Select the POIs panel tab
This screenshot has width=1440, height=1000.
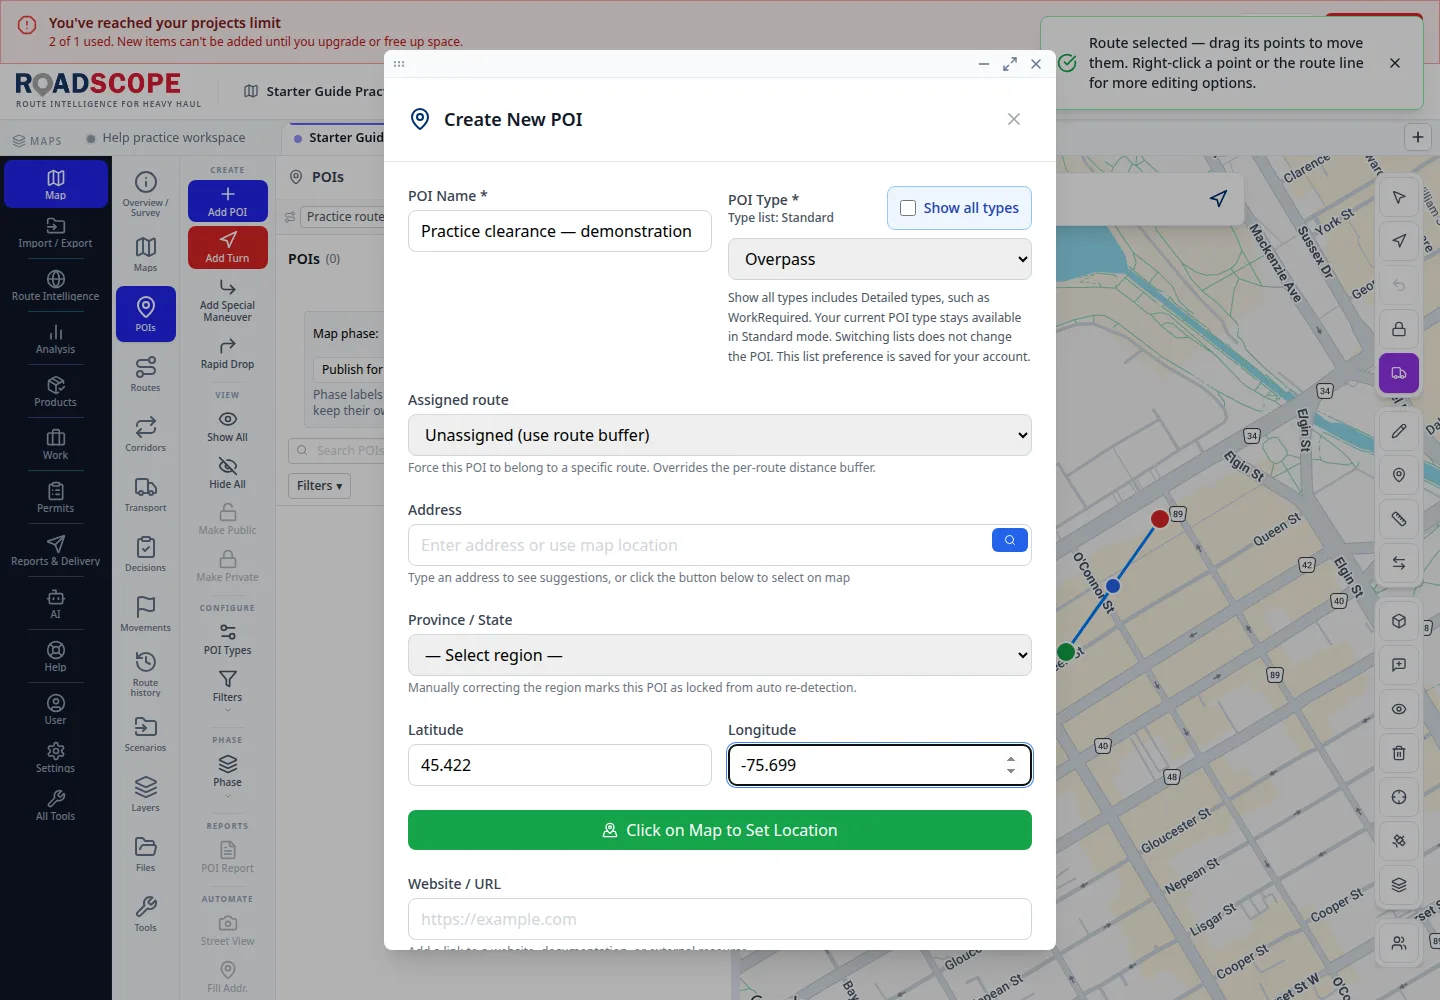[146, 314]
